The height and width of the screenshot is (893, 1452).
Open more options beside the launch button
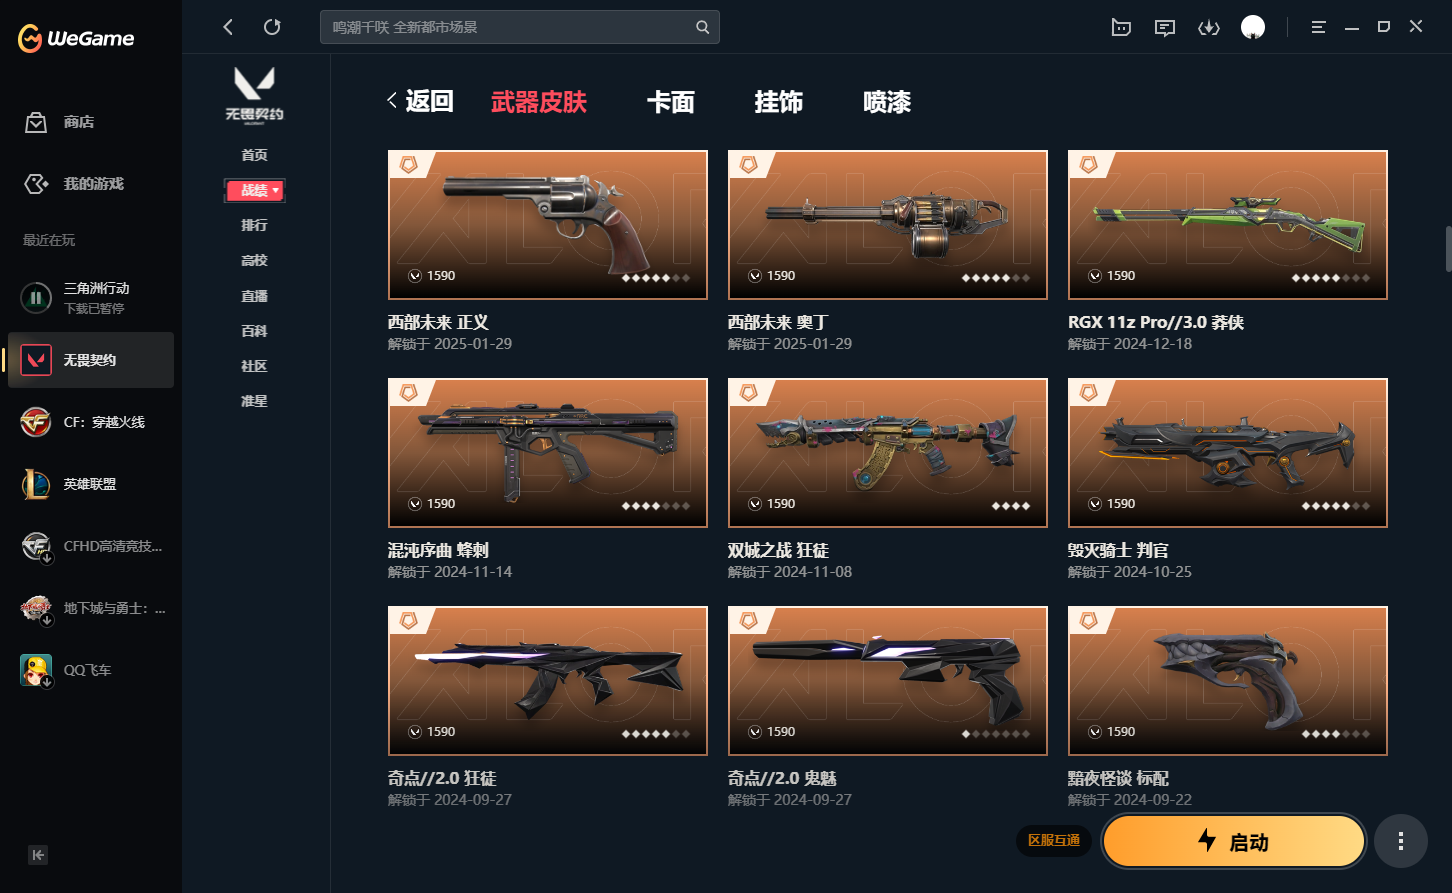[1400, 841]
